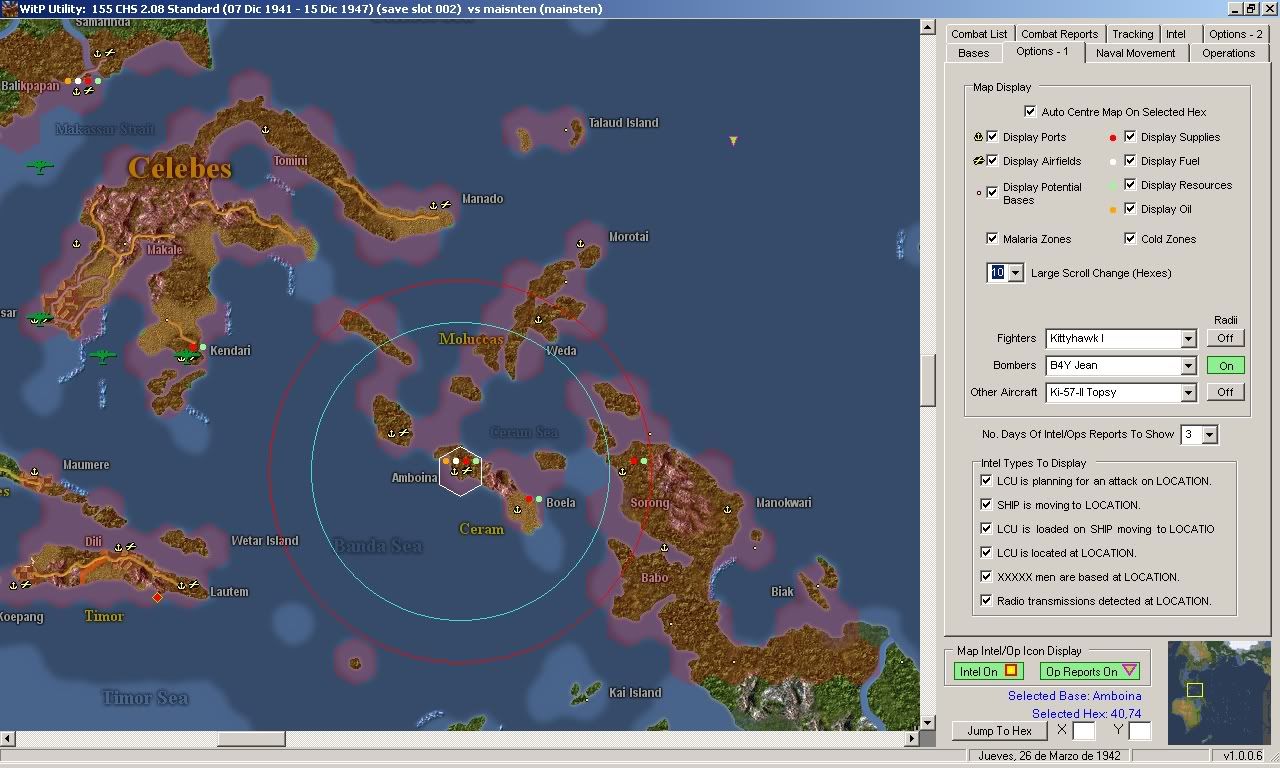Click the Op Reports On button
1280x768 pixels.
1089,671
